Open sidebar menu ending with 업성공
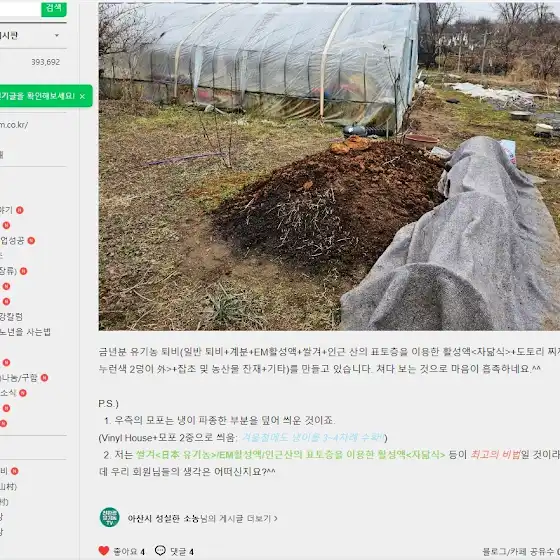 click(x=12, y=240)
